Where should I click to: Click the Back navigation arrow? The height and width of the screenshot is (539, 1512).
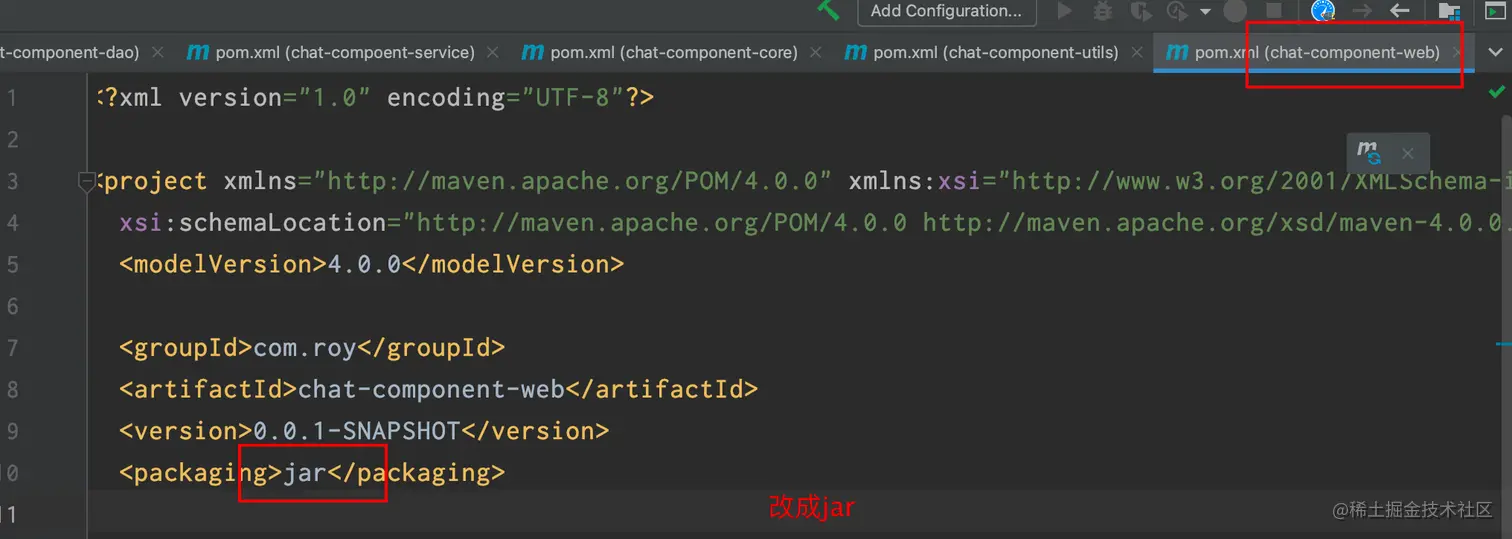click(1399, 11)
